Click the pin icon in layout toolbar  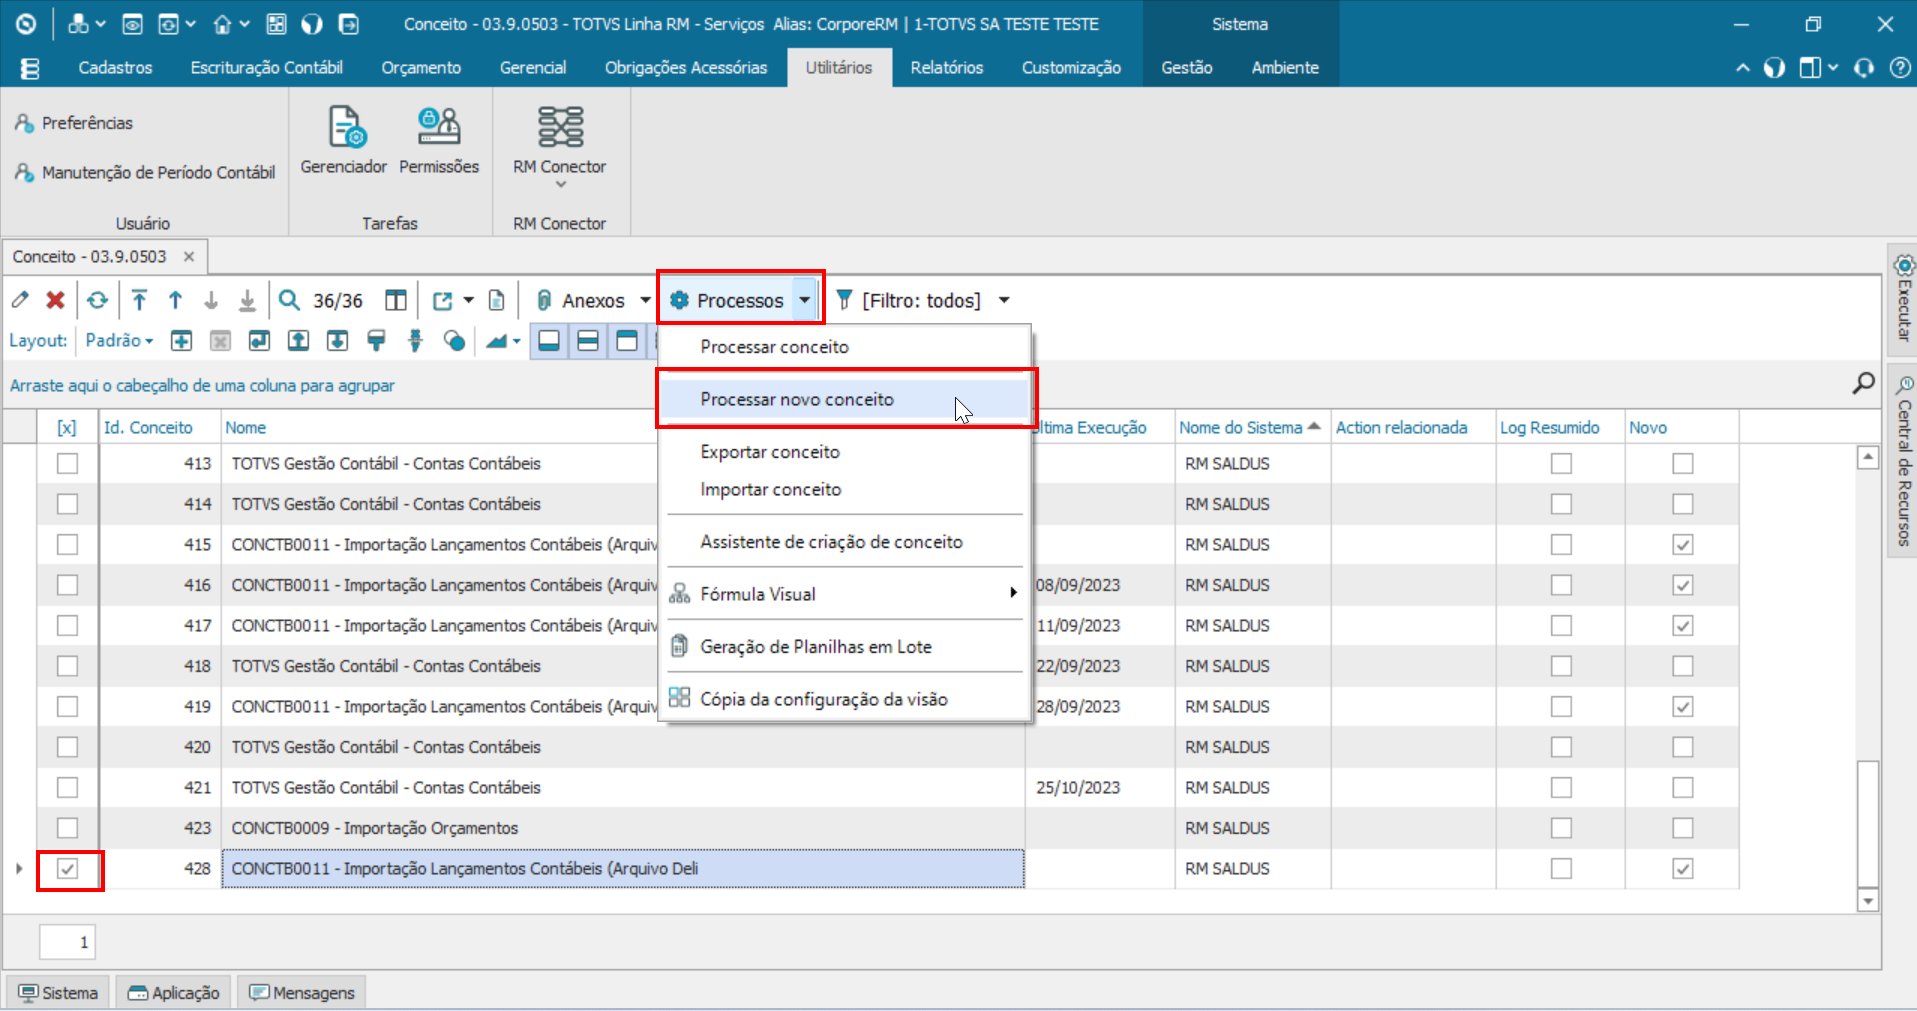coord(416,341)
